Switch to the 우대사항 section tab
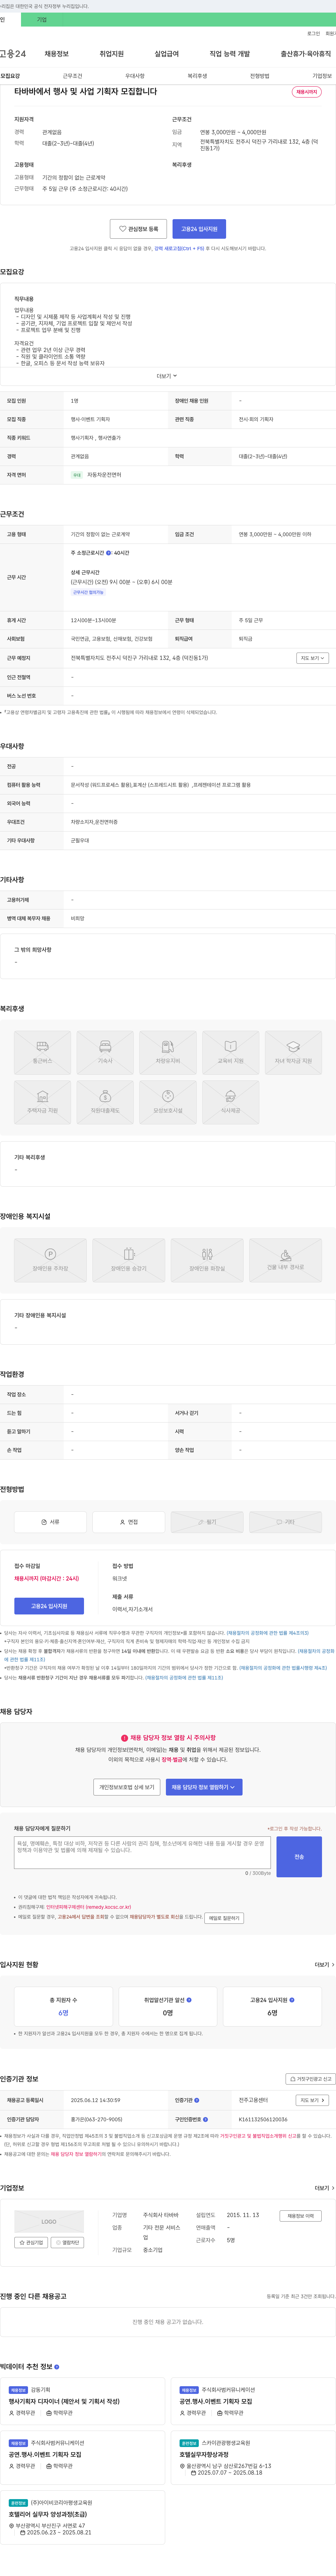The image size is (336, 2576). click(135, 76)
